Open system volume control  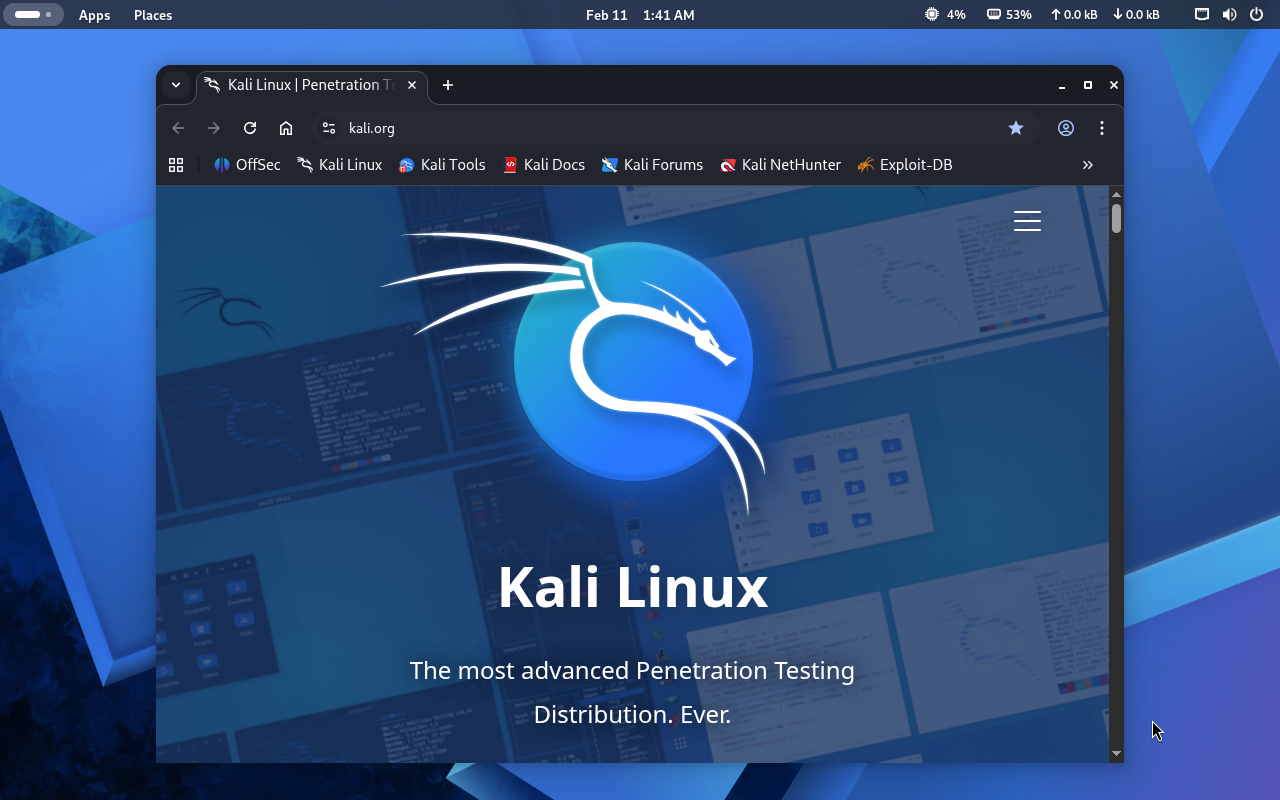(x=1229, y=15)
